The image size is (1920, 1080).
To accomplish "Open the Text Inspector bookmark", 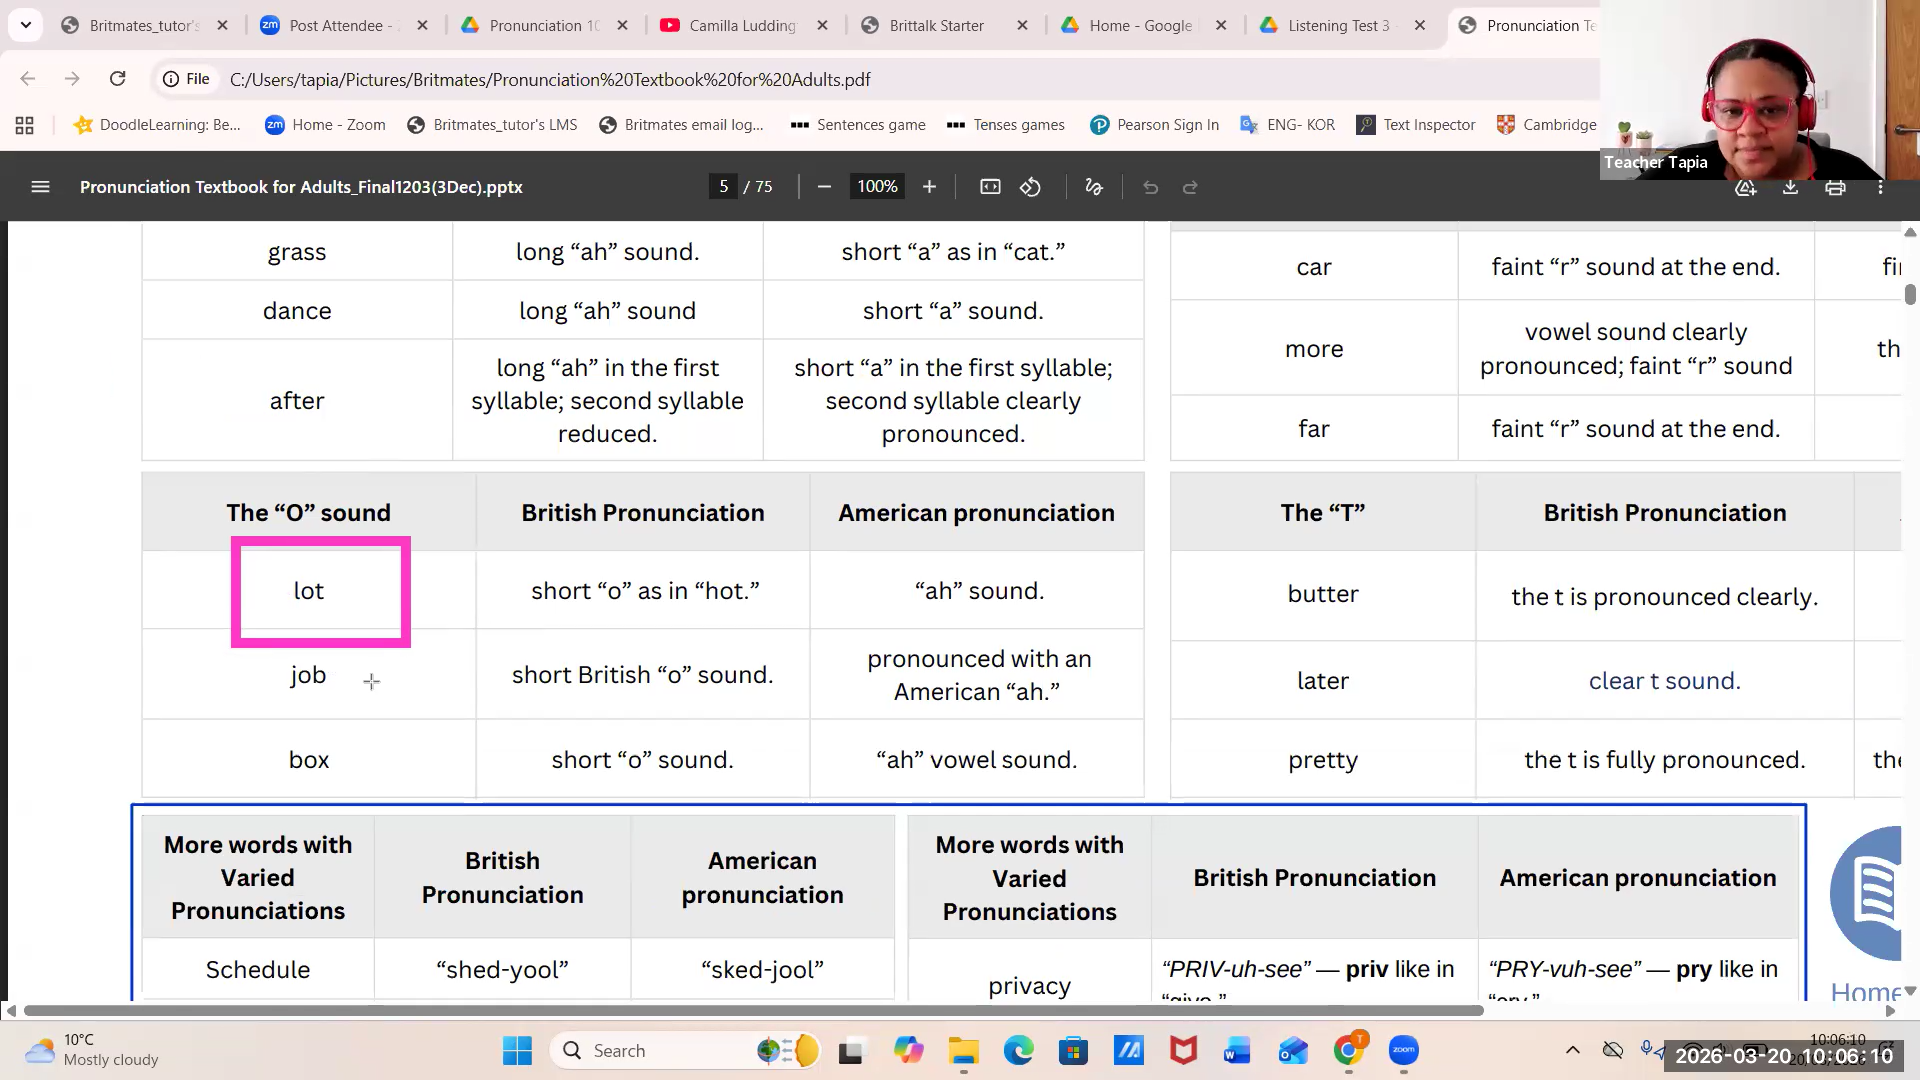I will point(1416,124).
